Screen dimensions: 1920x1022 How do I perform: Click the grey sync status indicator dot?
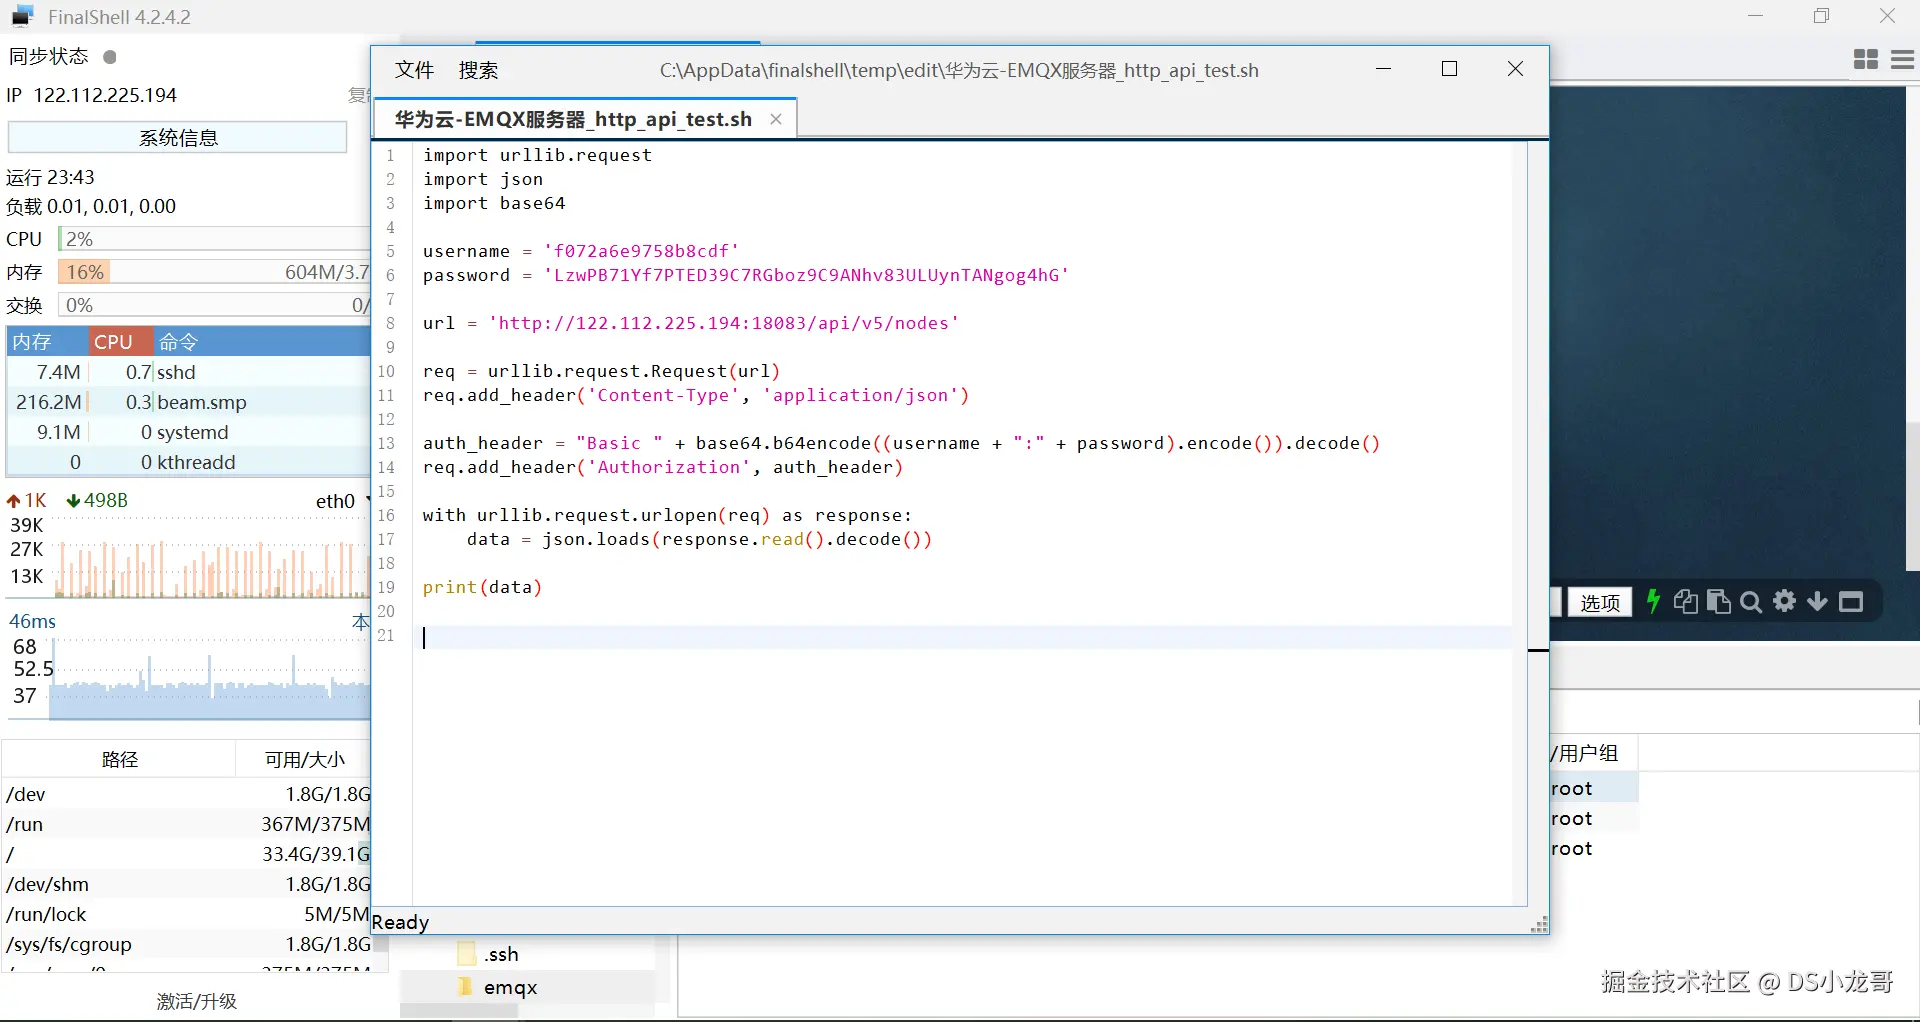click(x=110, y=57)
